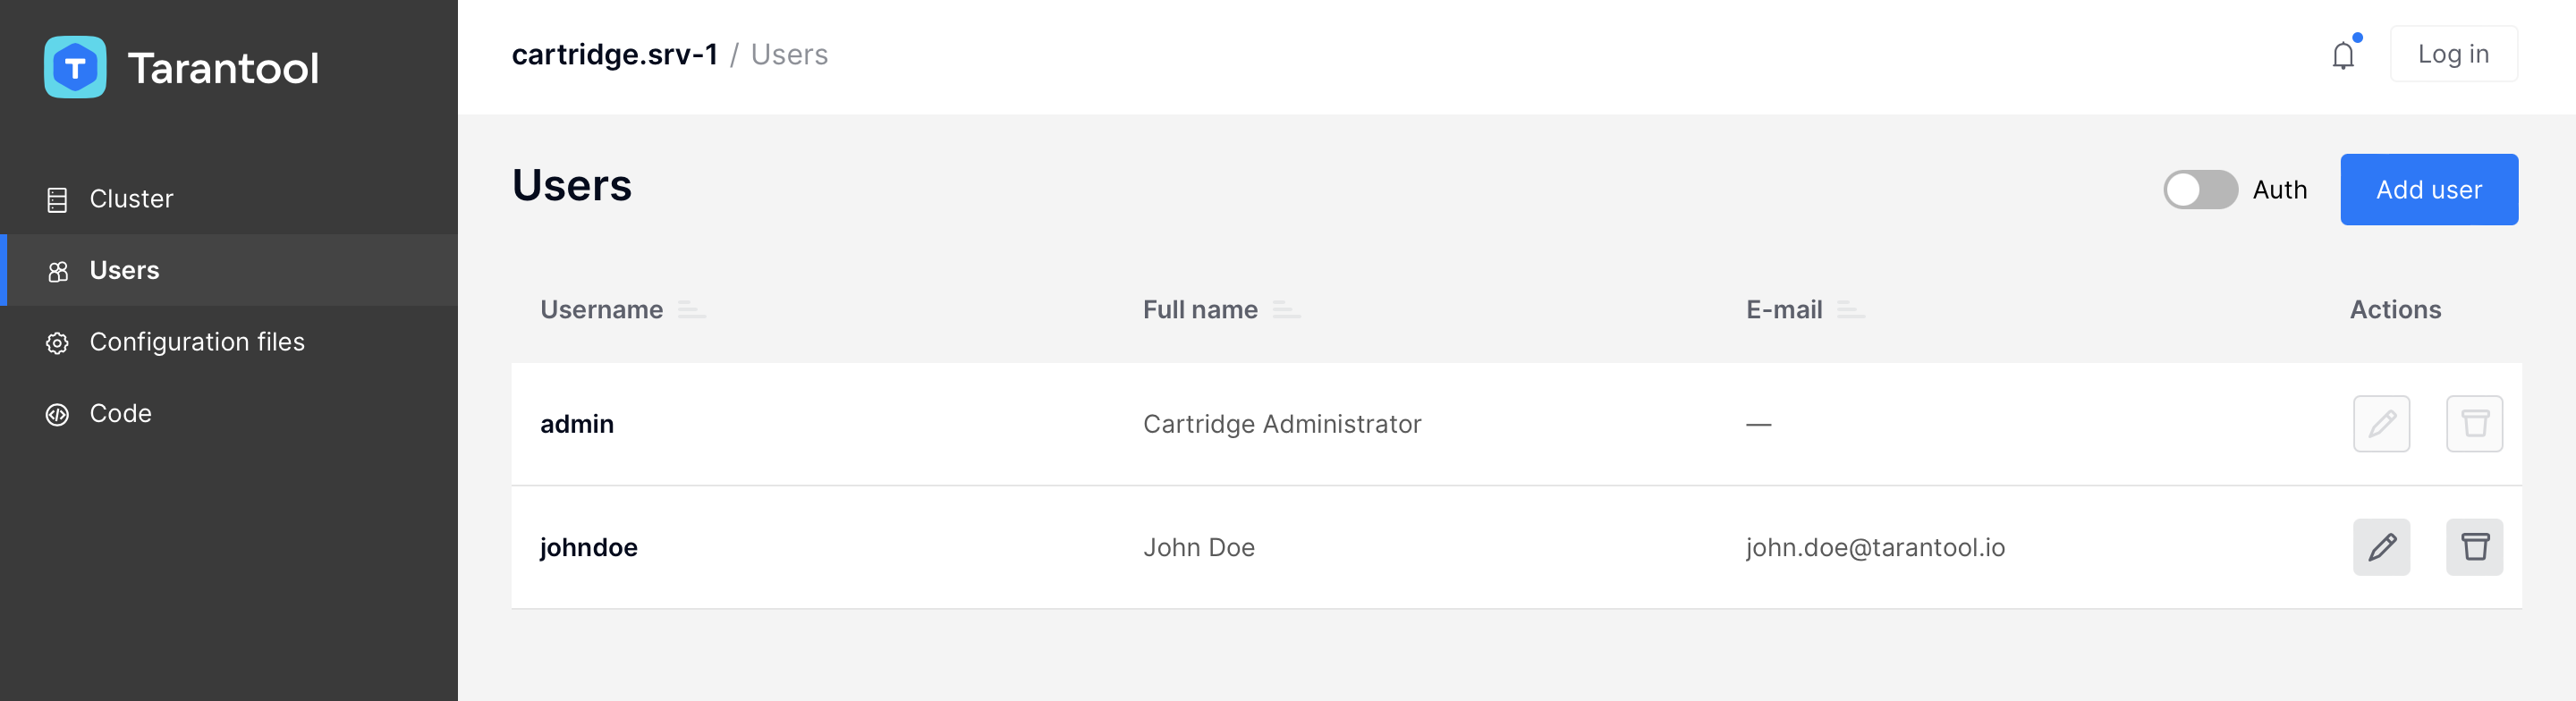The image size is (2576, 701).
Task: Open the notifications bell
Action: click(2343, 54)
